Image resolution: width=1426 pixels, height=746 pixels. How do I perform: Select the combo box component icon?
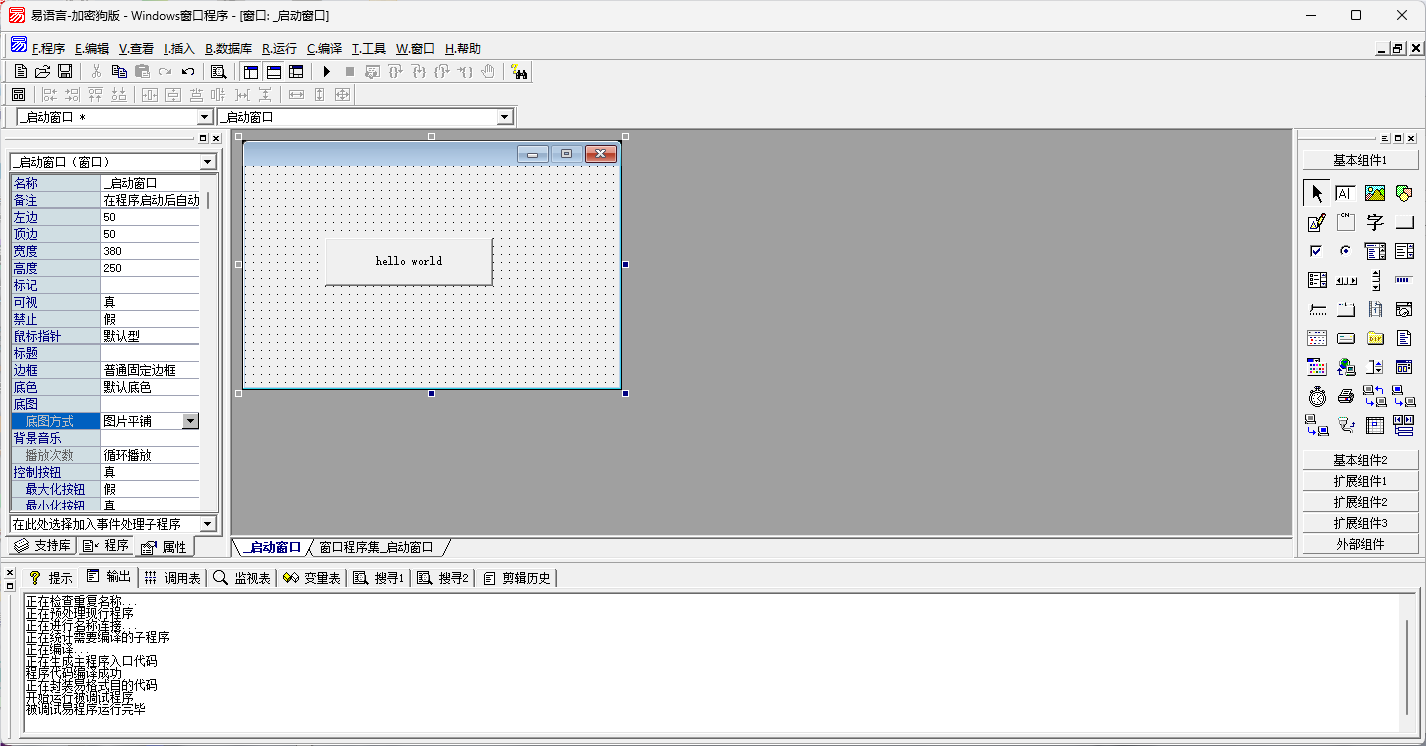(x=1375, y=251)
